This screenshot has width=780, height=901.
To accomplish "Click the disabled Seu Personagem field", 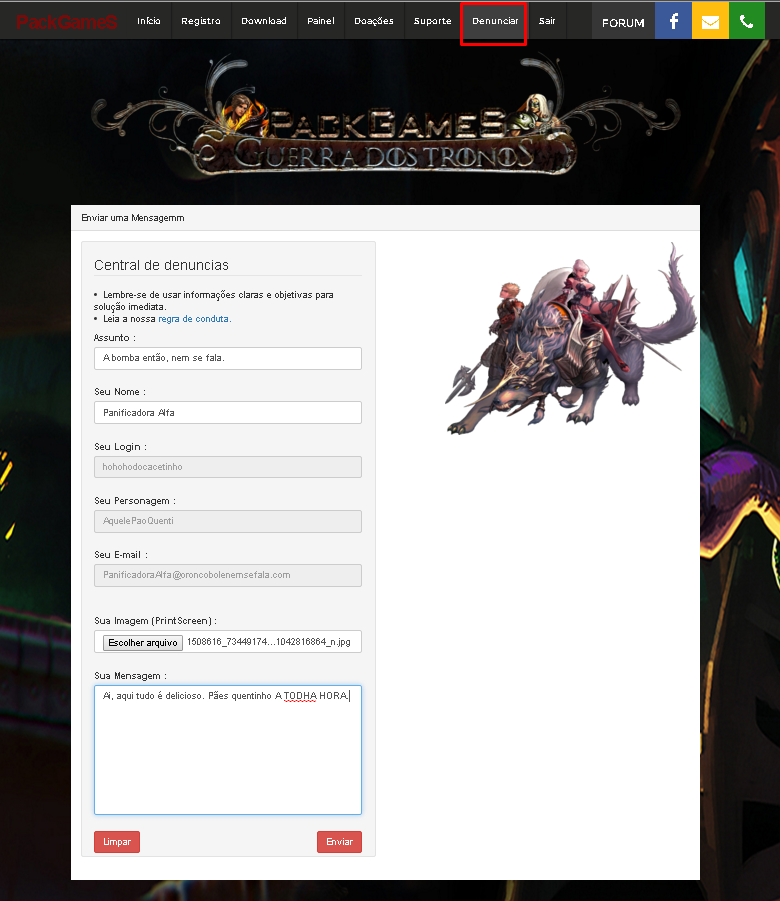I will [x=228, y=521].
